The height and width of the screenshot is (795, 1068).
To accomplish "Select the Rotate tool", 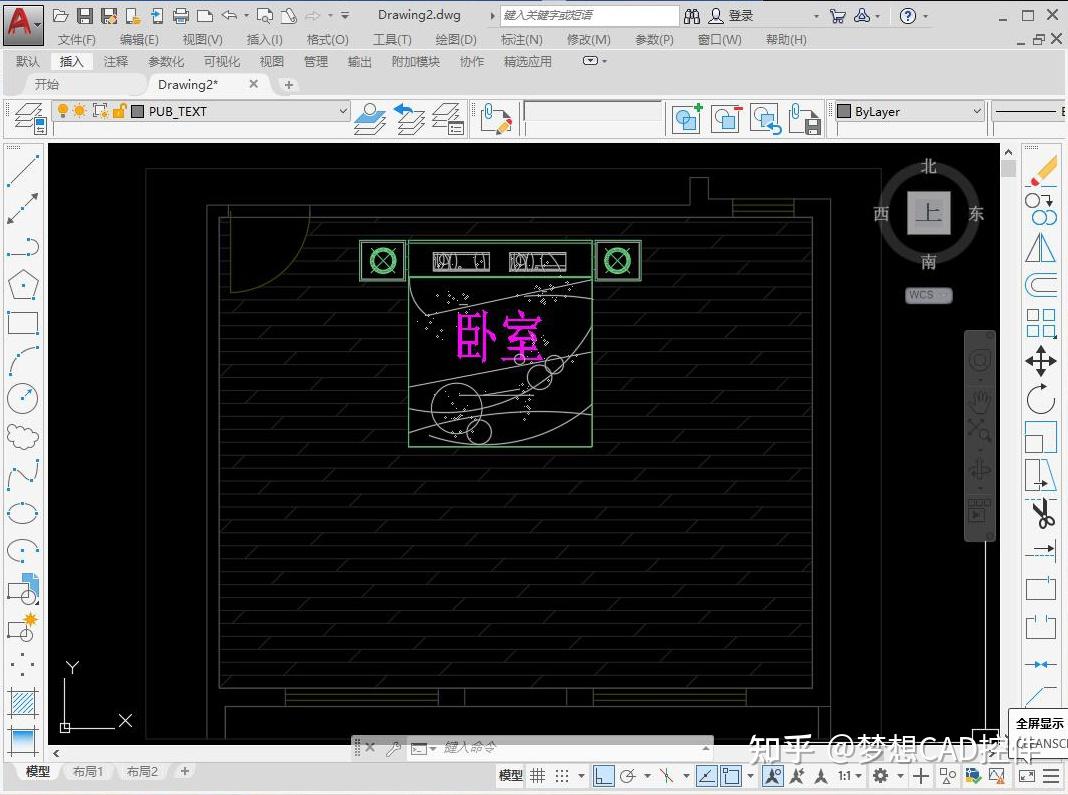I will pos(1041,399).
